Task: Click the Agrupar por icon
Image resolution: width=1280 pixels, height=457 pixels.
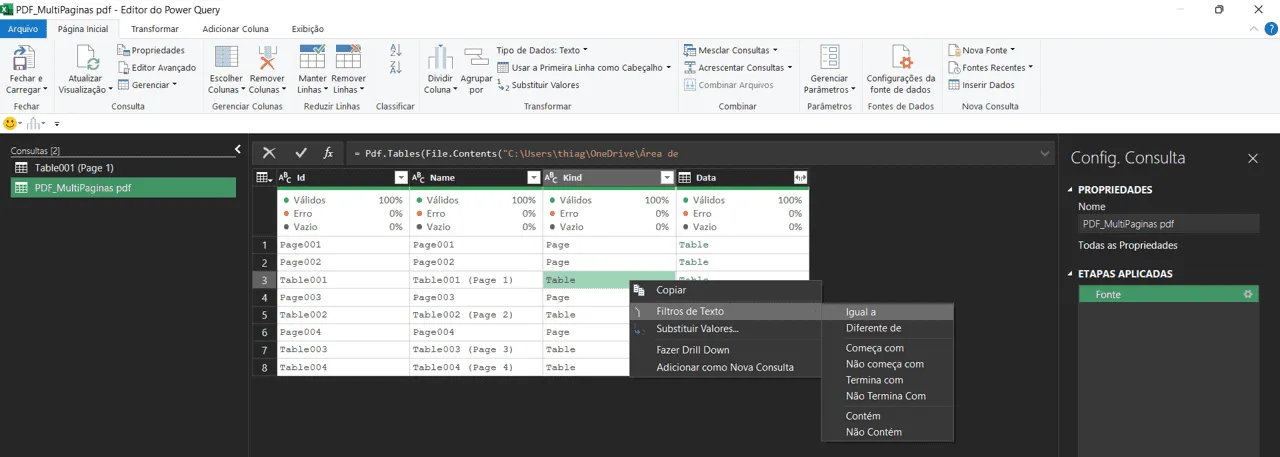Action: coord(476,57)
